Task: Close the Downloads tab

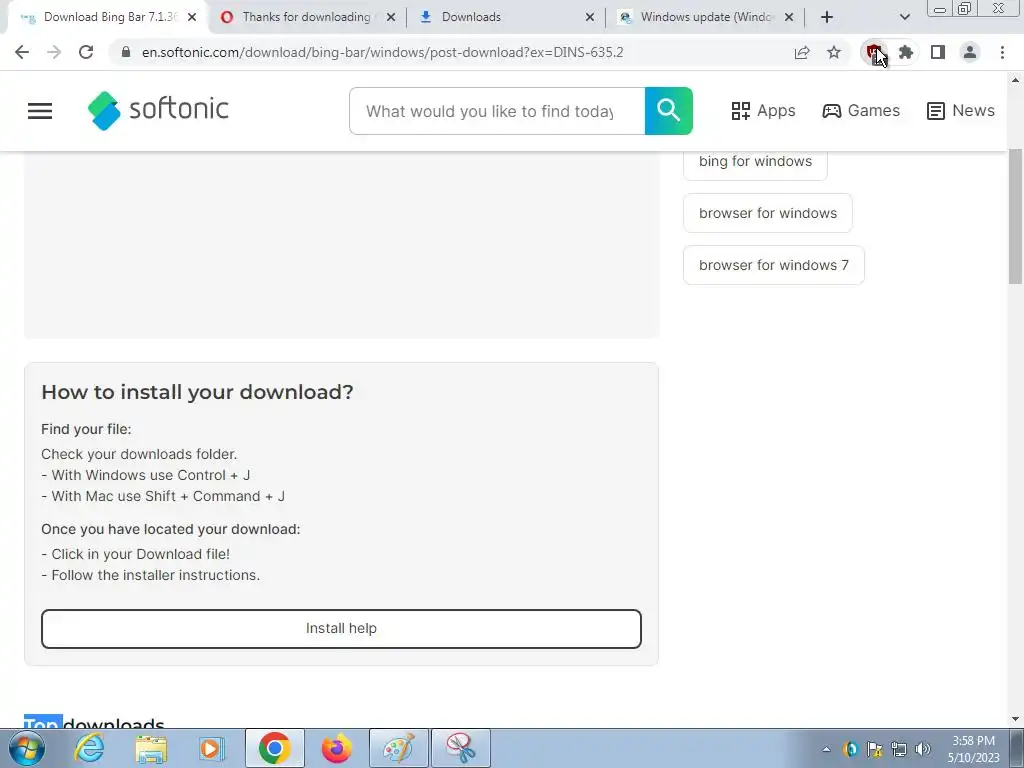Action: pos(590,17)
